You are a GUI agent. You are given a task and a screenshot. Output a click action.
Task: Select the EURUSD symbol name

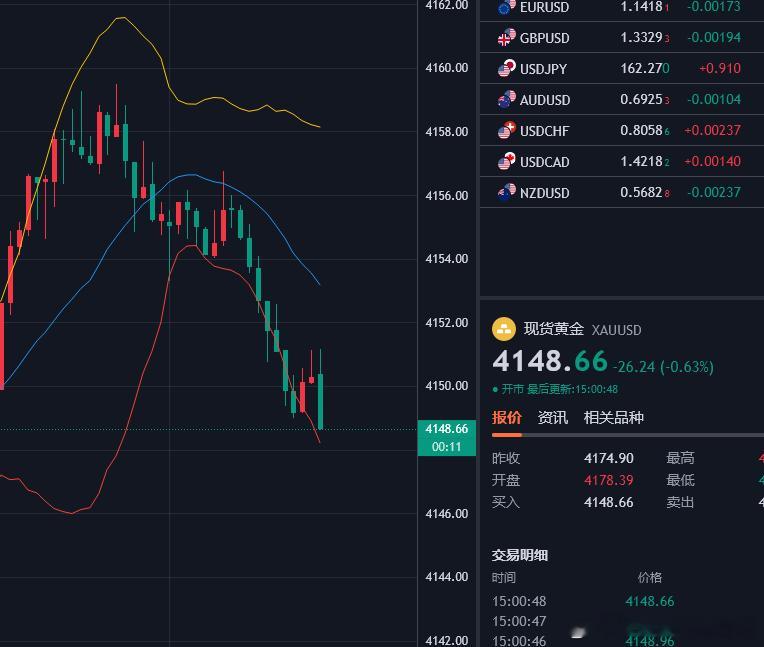[544, 7]
